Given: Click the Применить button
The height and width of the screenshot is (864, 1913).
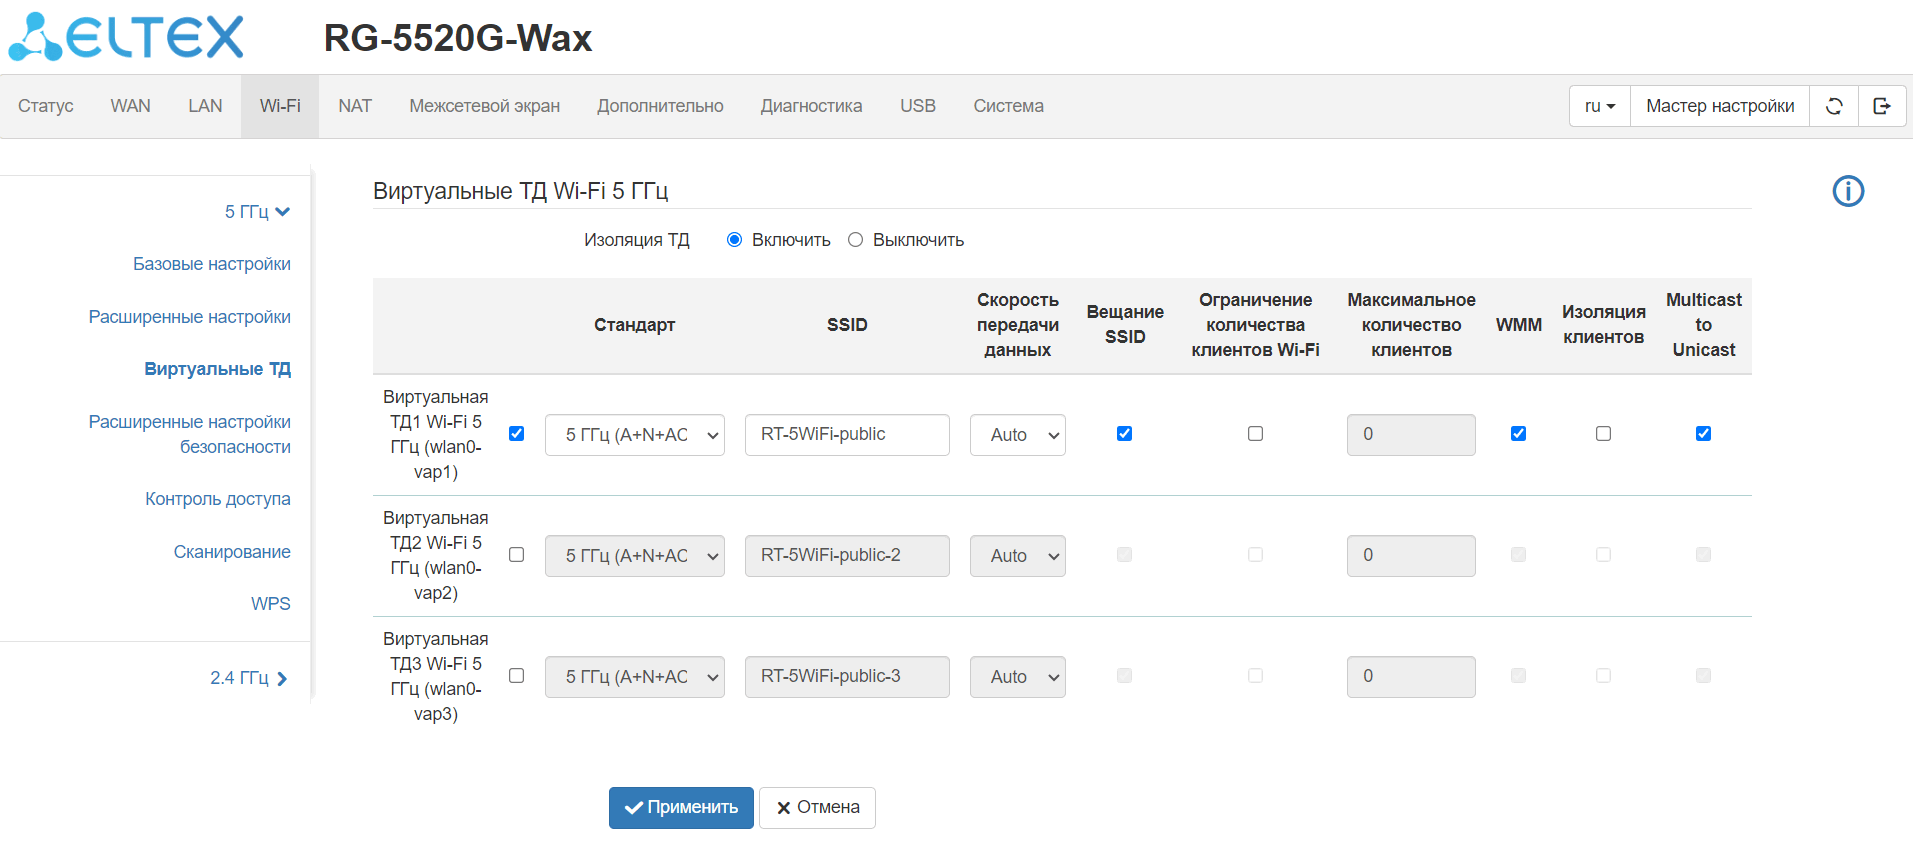Looking at the screenshot, I should coord(681,808).
